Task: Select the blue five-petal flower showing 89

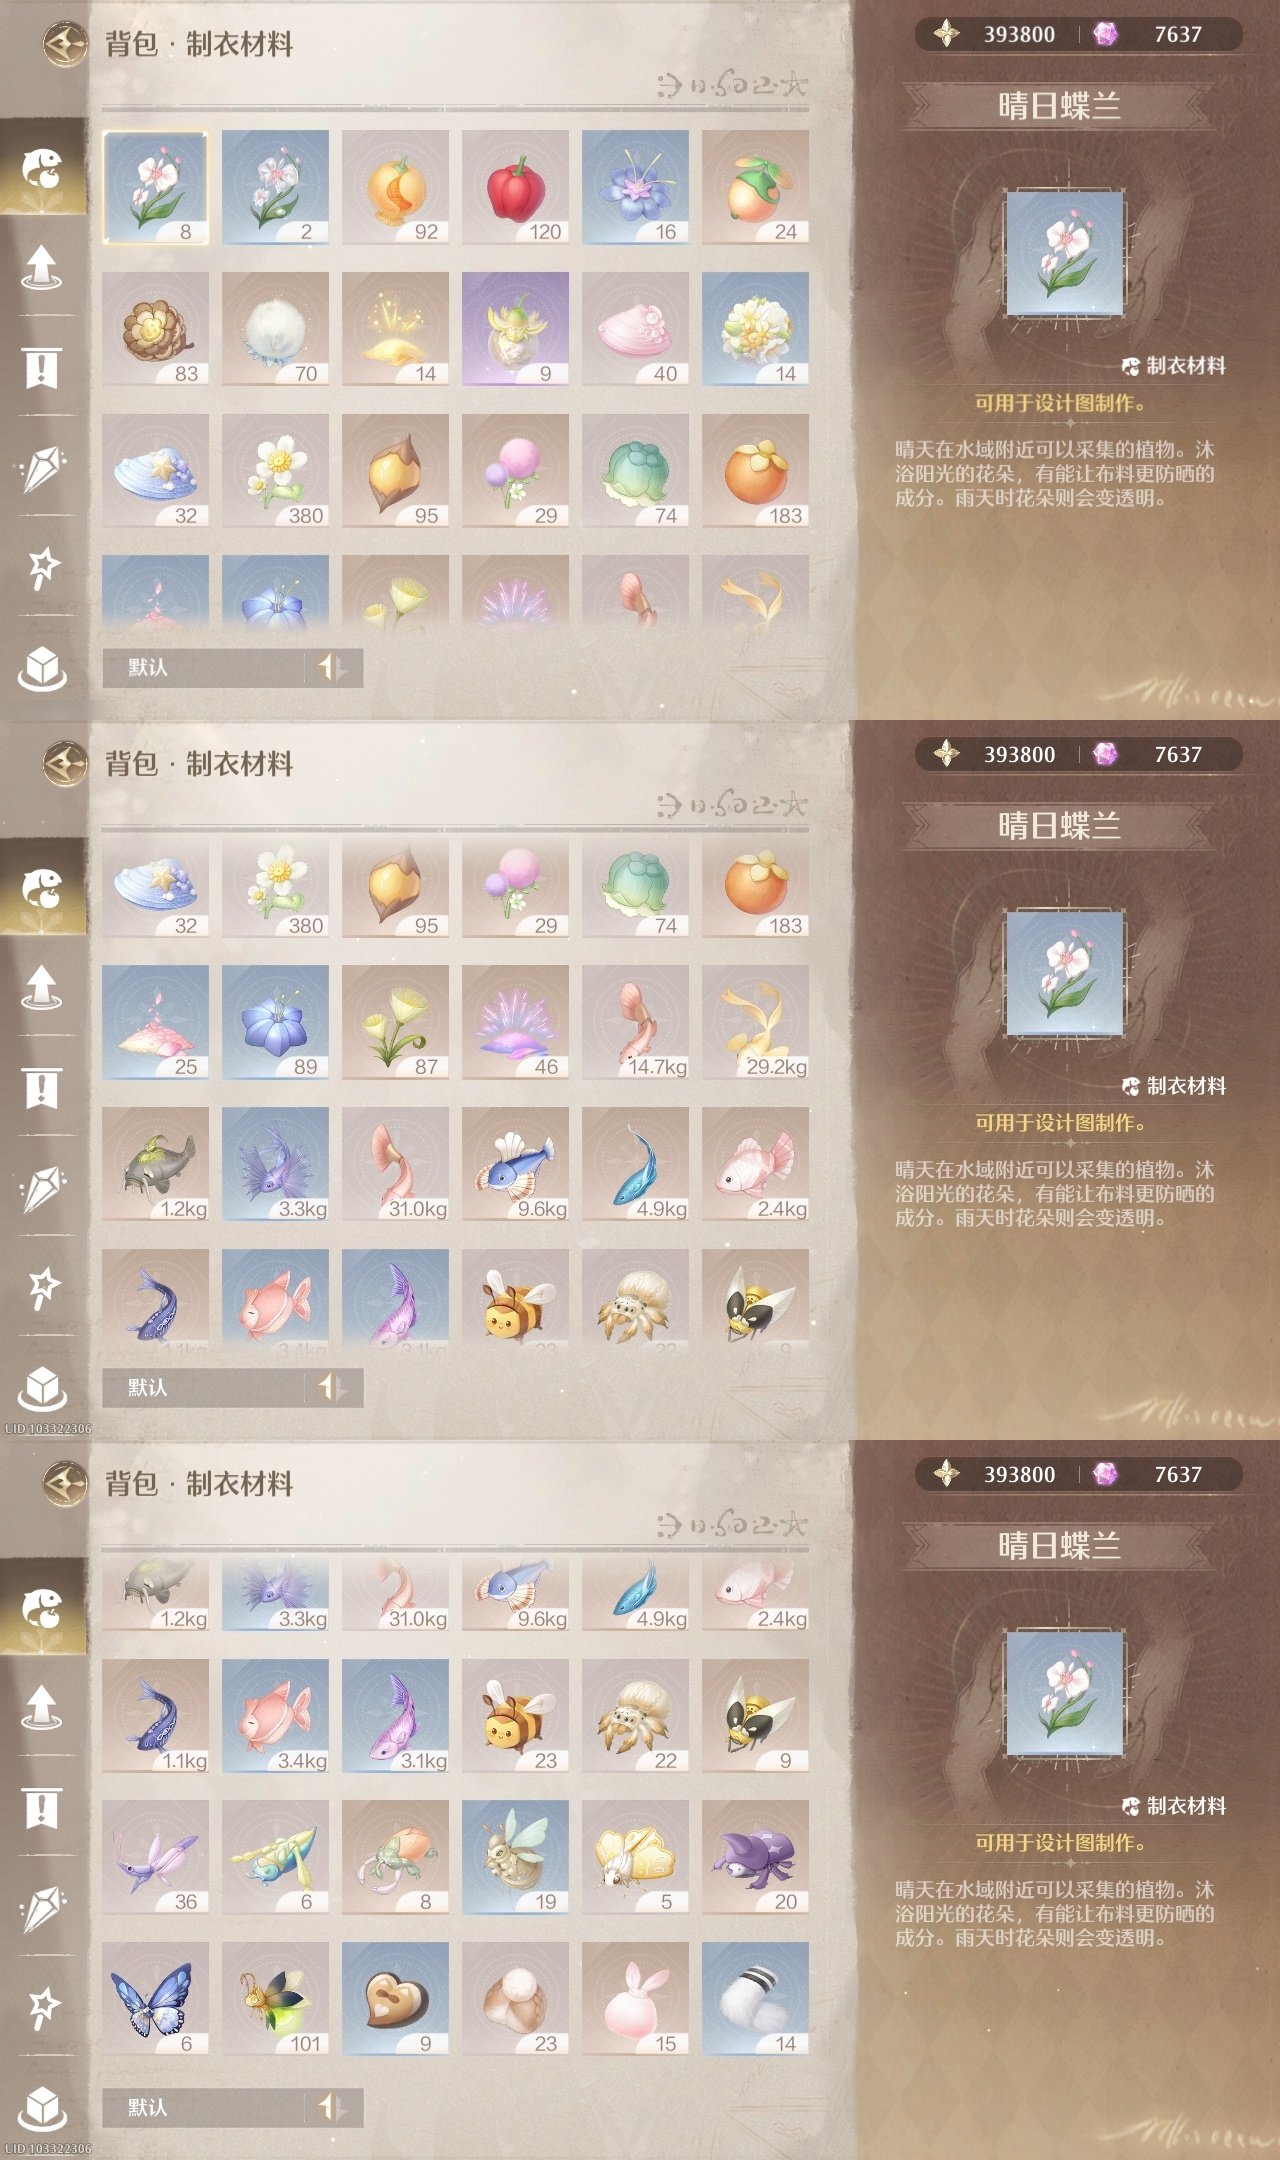Action: click(x=275, y=1022)
